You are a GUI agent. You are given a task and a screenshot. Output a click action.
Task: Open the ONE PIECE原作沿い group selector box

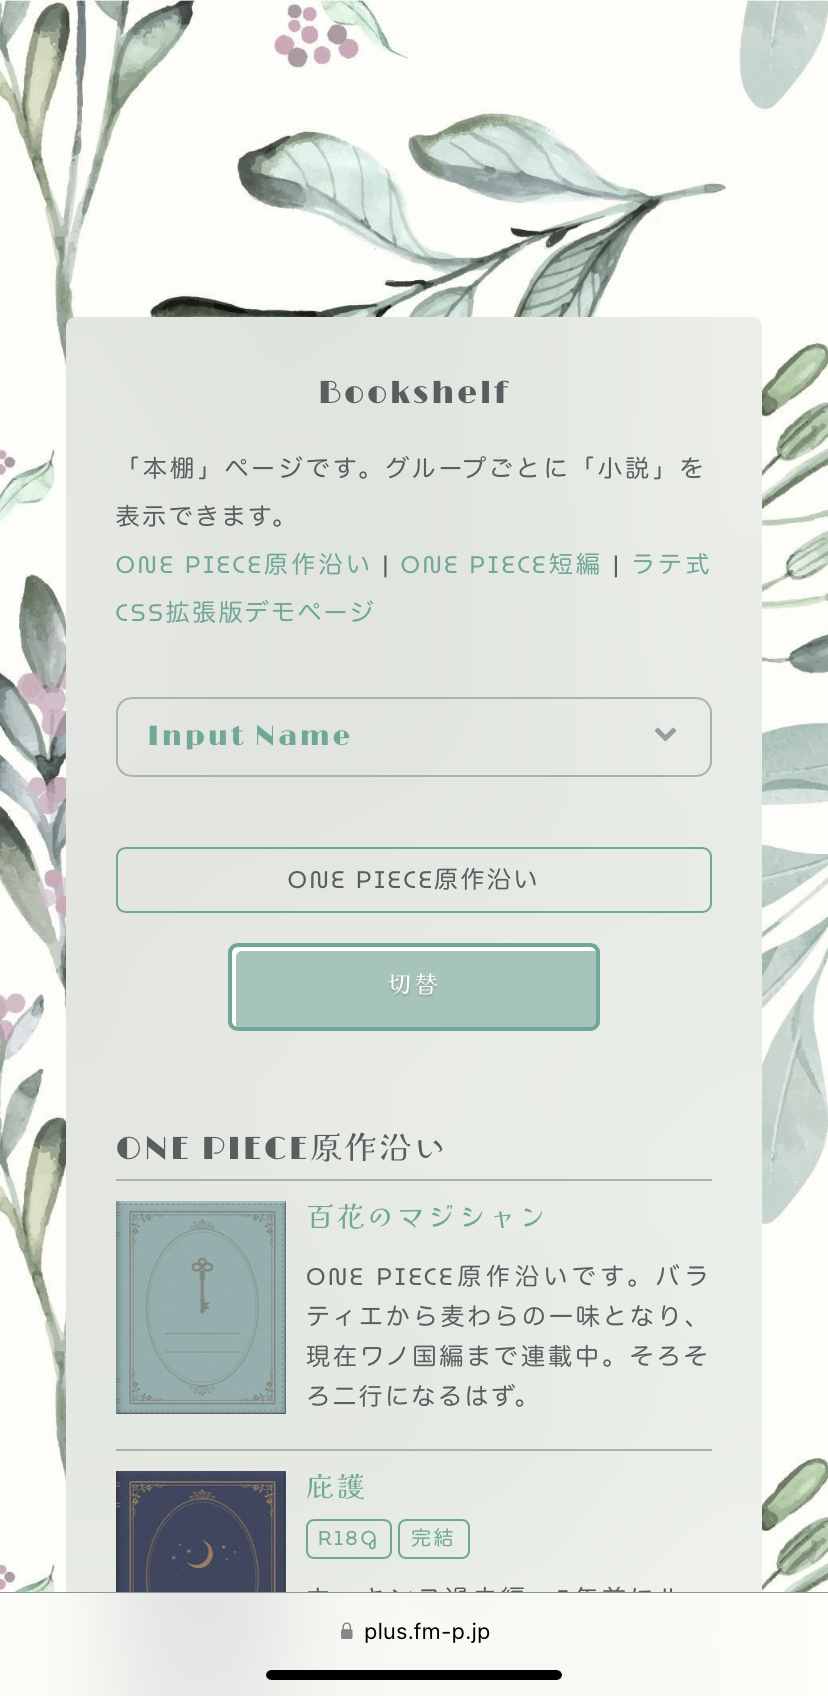(x=413, y=880)
